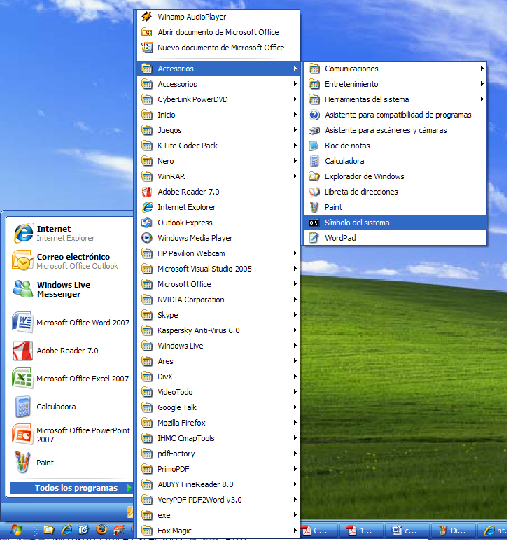This screenshot has height=540, width=507.
Task: Expand Comunicaciones submenu arrow
Action: 482,69
